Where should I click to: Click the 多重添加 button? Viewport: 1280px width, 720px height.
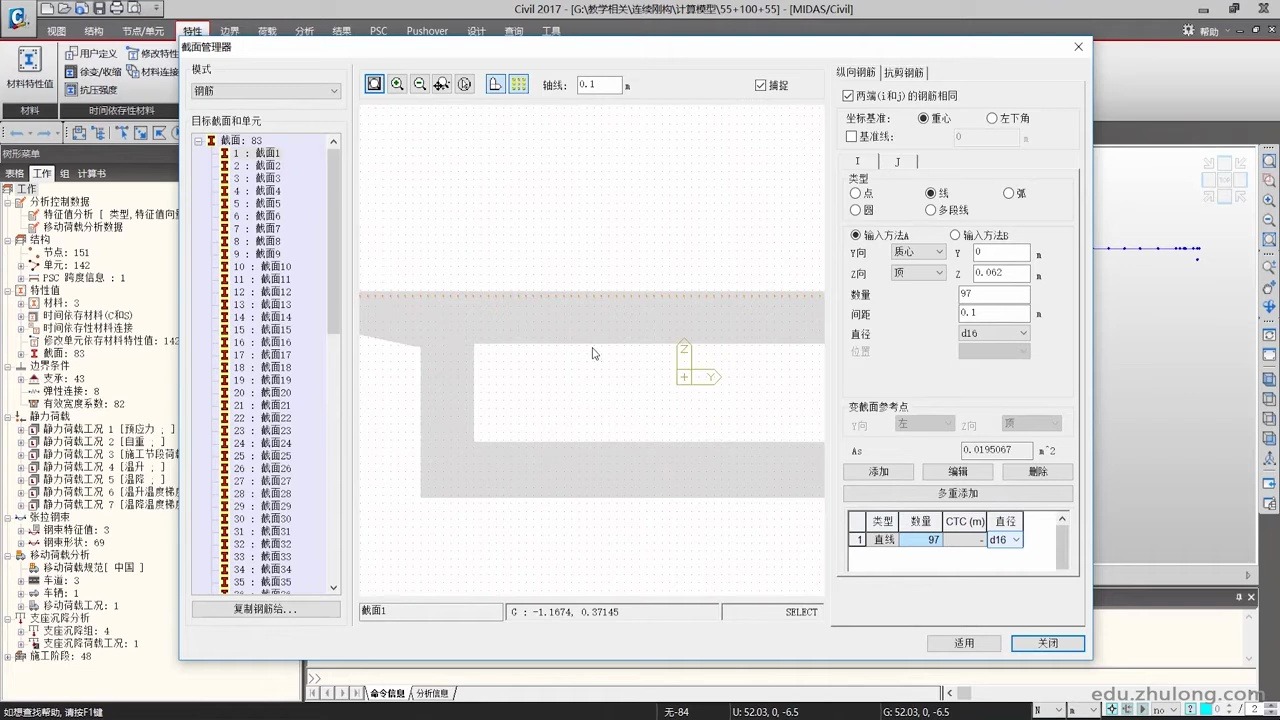click(x=958, y=494)
